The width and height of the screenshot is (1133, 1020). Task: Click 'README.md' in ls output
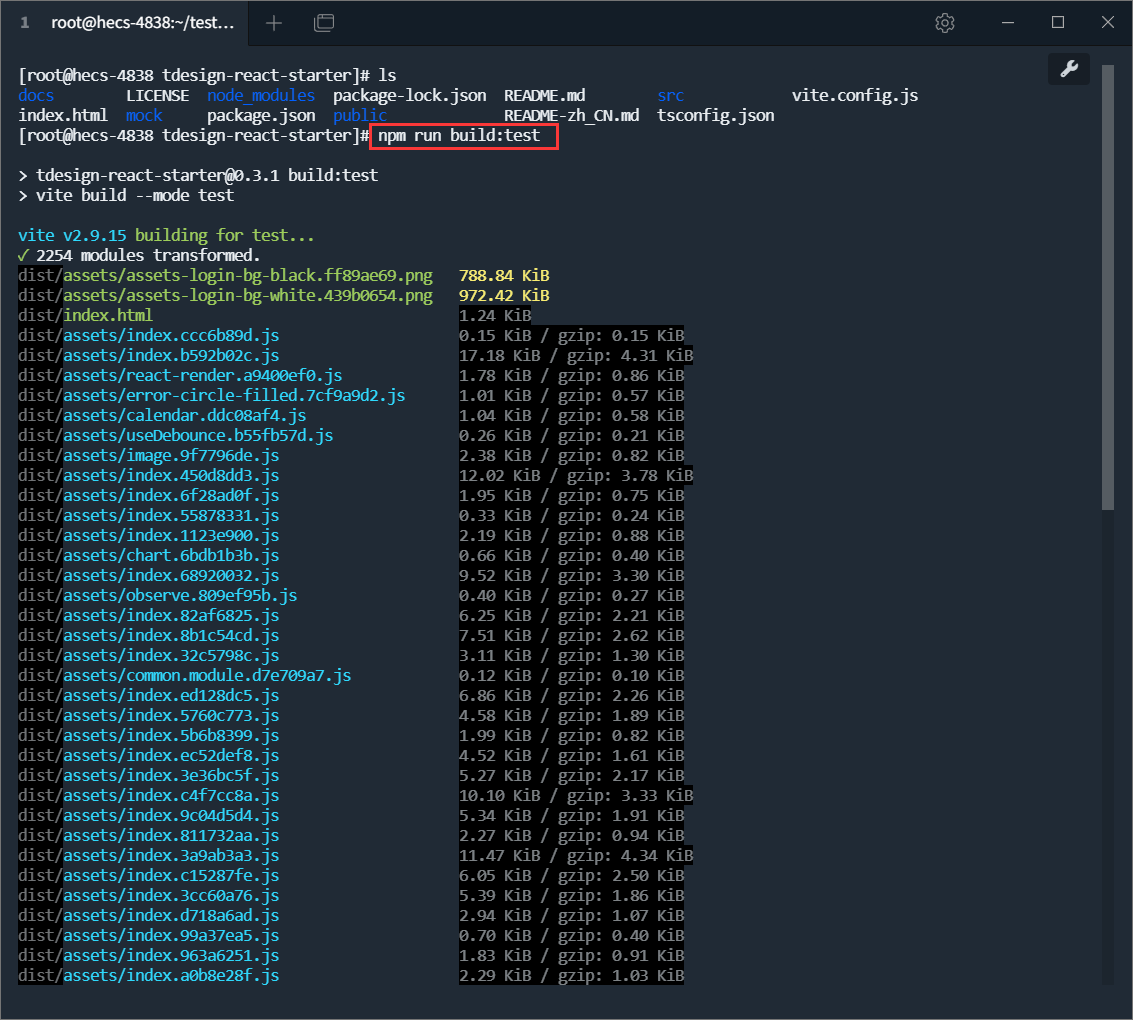pyautogui.click(x=545, y=95)
